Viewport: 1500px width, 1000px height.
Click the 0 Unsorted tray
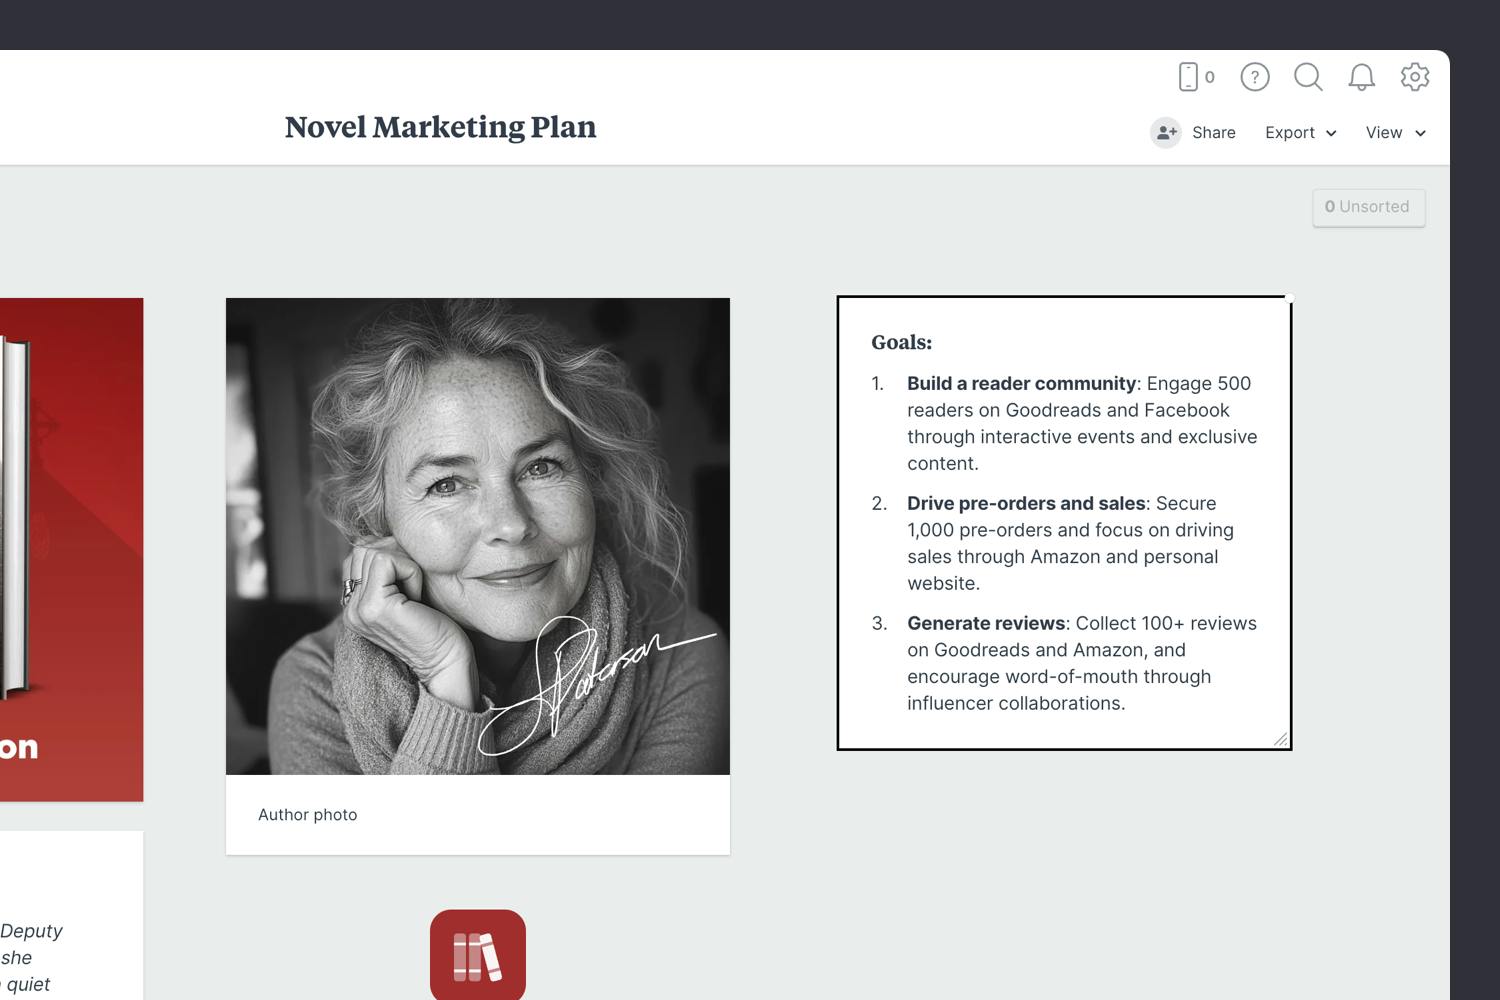pos(1369,207)
